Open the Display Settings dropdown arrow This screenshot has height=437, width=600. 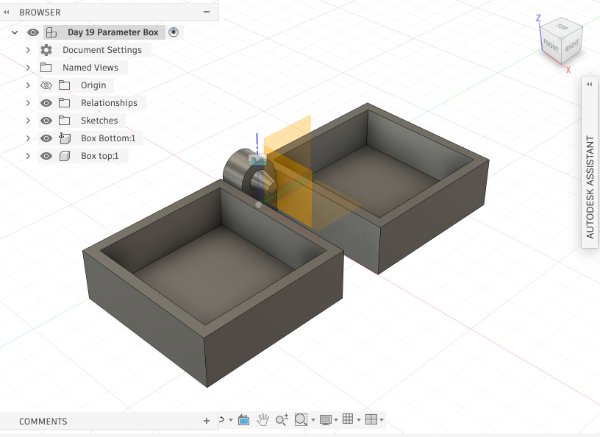pos(336,420)
